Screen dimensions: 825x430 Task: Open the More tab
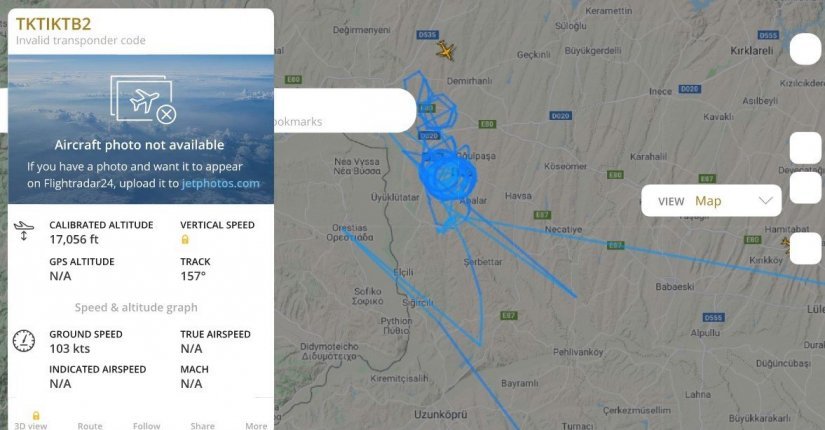pyautogui.click(x=256, y=425)
